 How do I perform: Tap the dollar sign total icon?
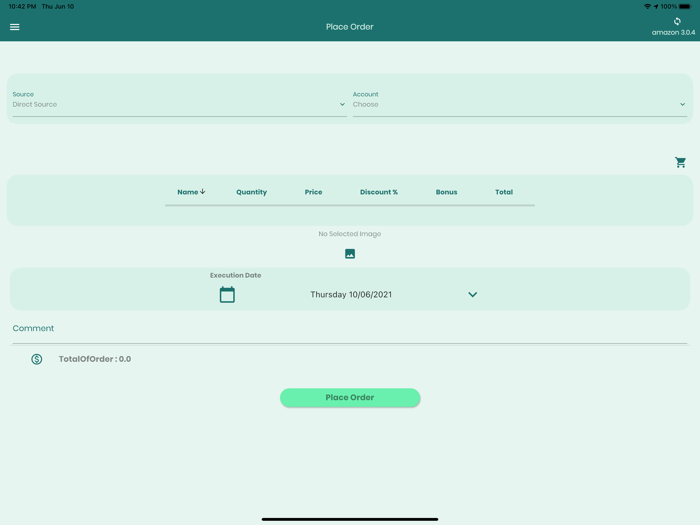37,359
